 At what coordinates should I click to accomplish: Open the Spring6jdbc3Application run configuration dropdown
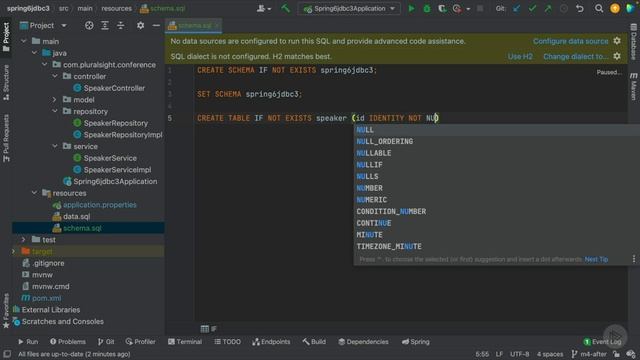pos(349,9)
